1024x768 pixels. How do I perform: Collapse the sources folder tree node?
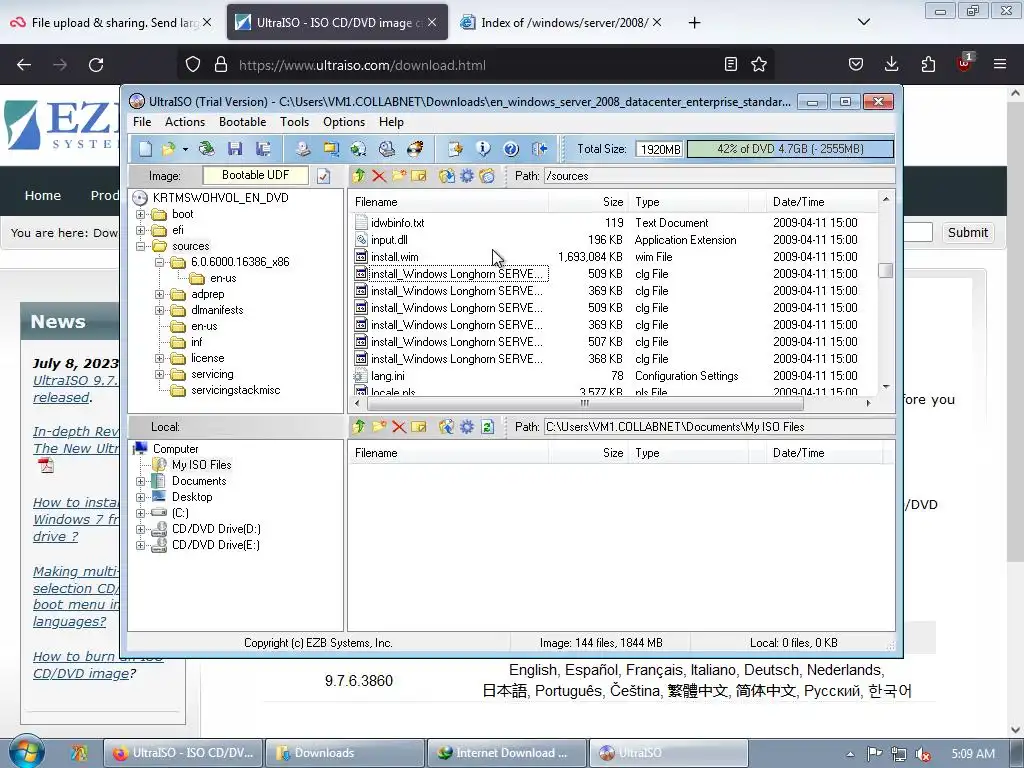point(140,246)
